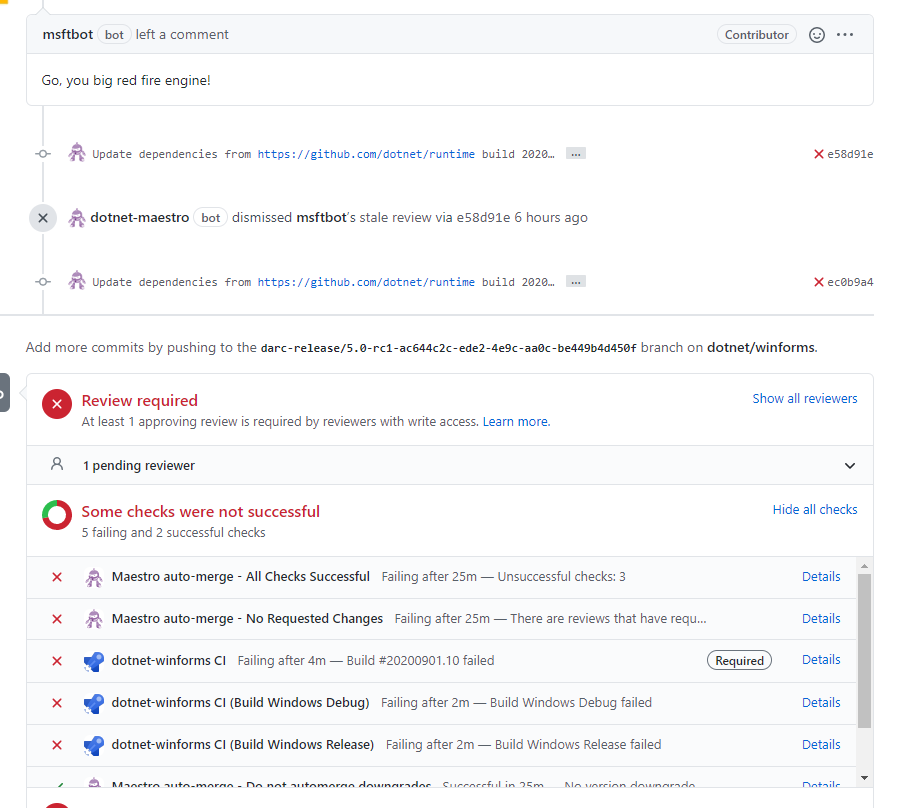Viewport: 912px width, 808px height.
Task: Click the red X beside commit ec0b9a4
Action: [818, 281]
